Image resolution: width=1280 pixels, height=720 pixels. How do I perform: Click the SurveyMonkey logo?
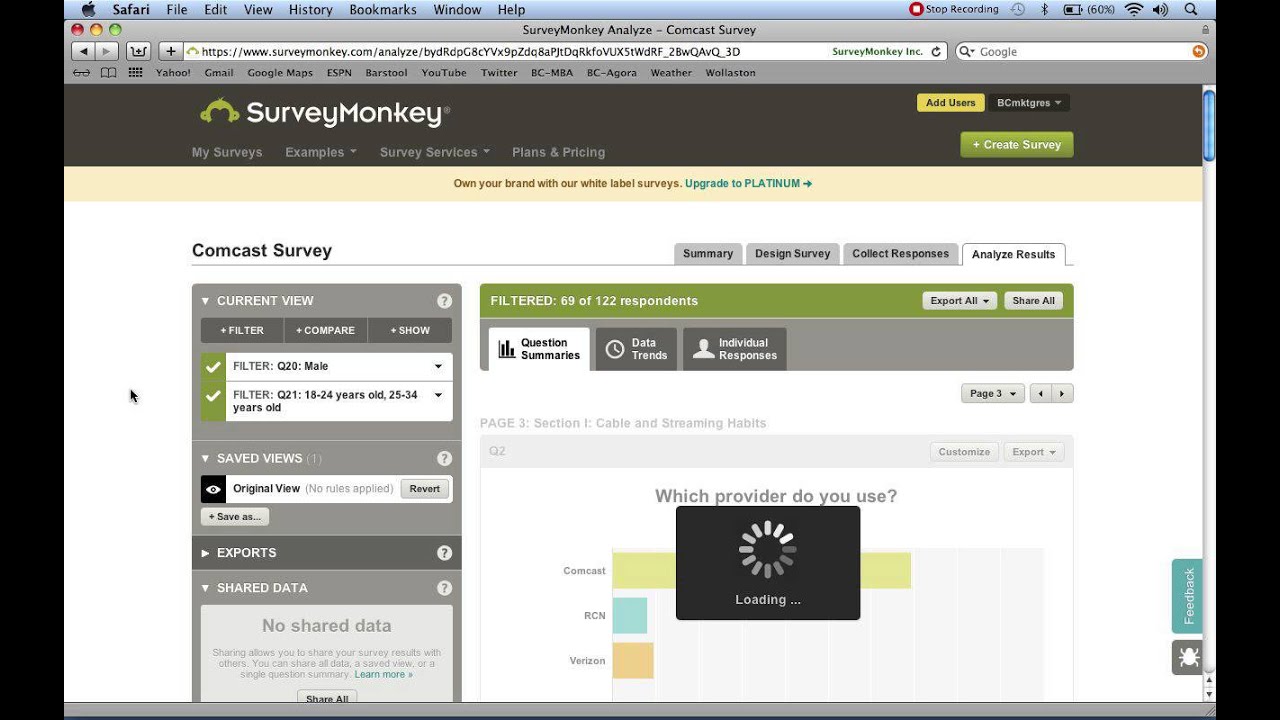(x=325, y=112)
